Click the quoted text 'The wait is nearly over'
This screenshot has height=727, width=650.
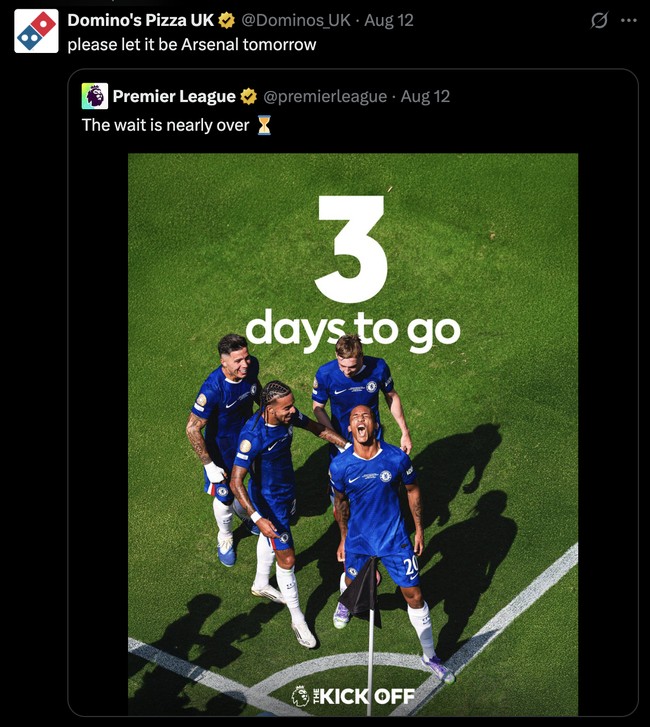point(165,125)
